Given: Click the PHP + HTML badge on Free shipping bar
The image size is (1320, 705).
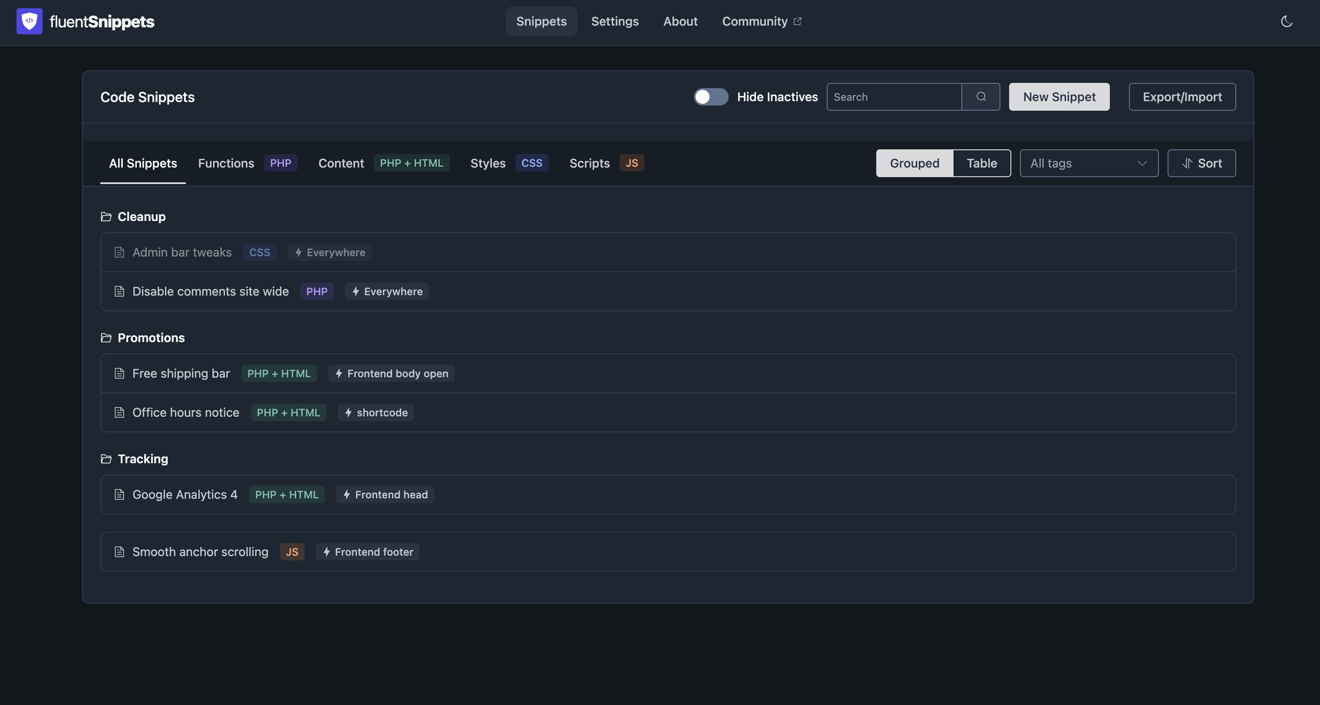Looking at the screenshot, I should (279, 374).
